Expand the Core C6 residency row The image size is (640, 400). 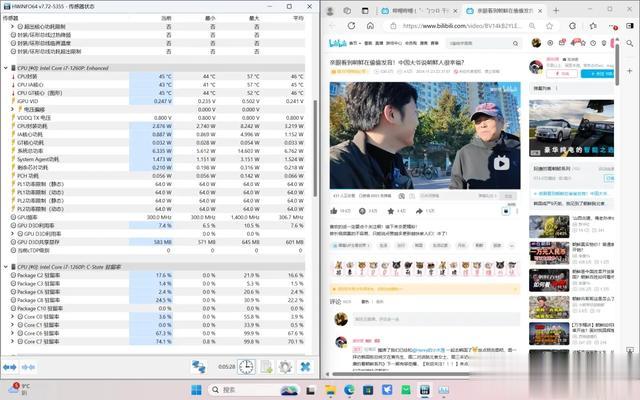12,333
